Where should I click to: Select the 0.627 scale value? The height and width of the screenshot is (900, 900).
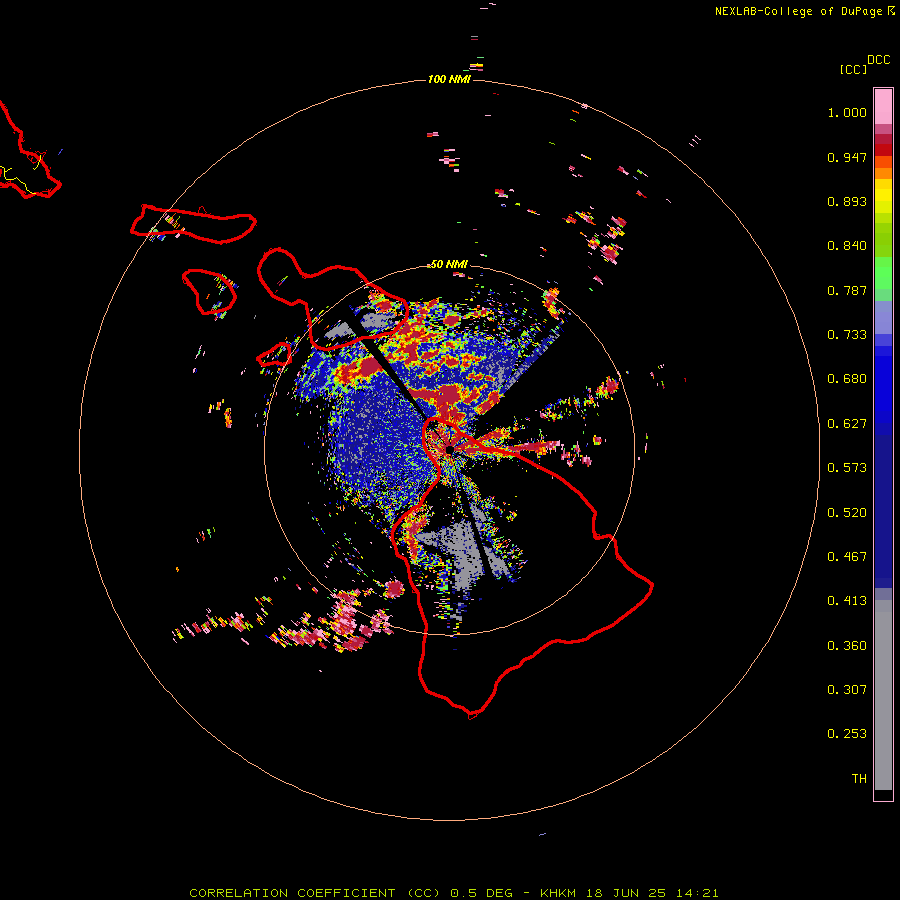point(847,424)
